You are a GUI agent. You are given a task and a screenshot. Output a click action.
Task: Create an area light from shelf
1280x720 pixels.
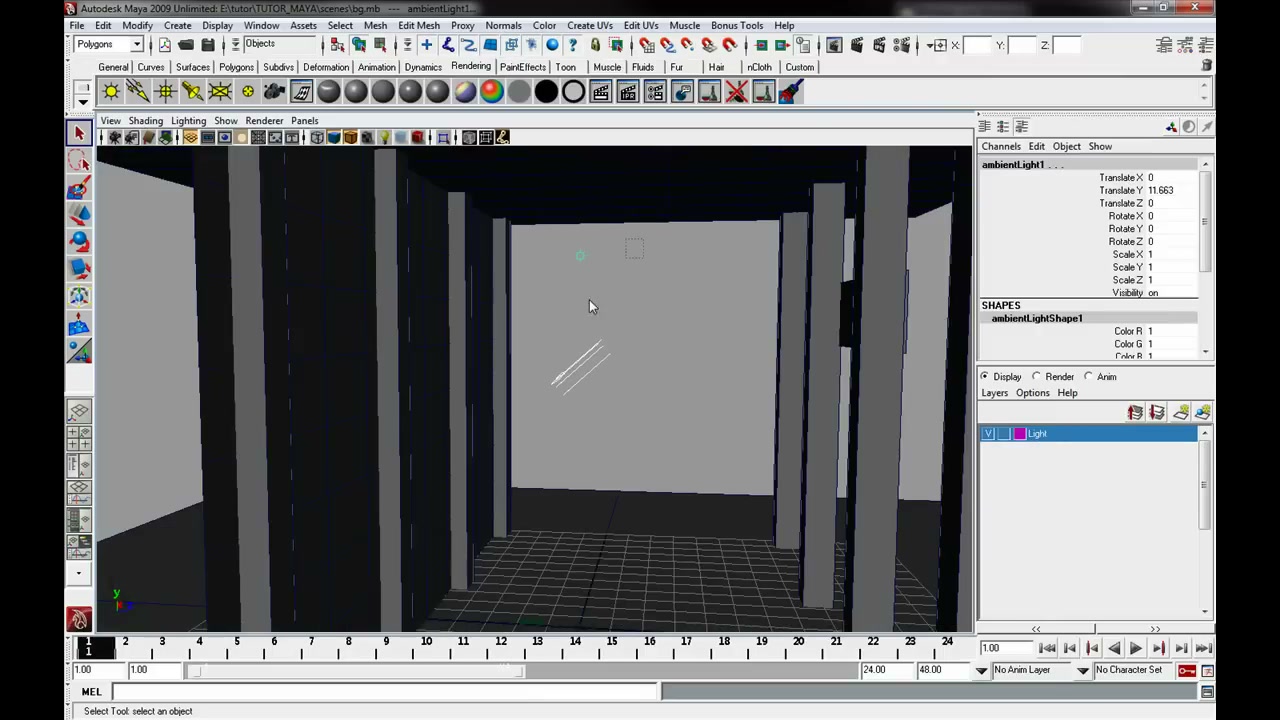click(219, 92)
